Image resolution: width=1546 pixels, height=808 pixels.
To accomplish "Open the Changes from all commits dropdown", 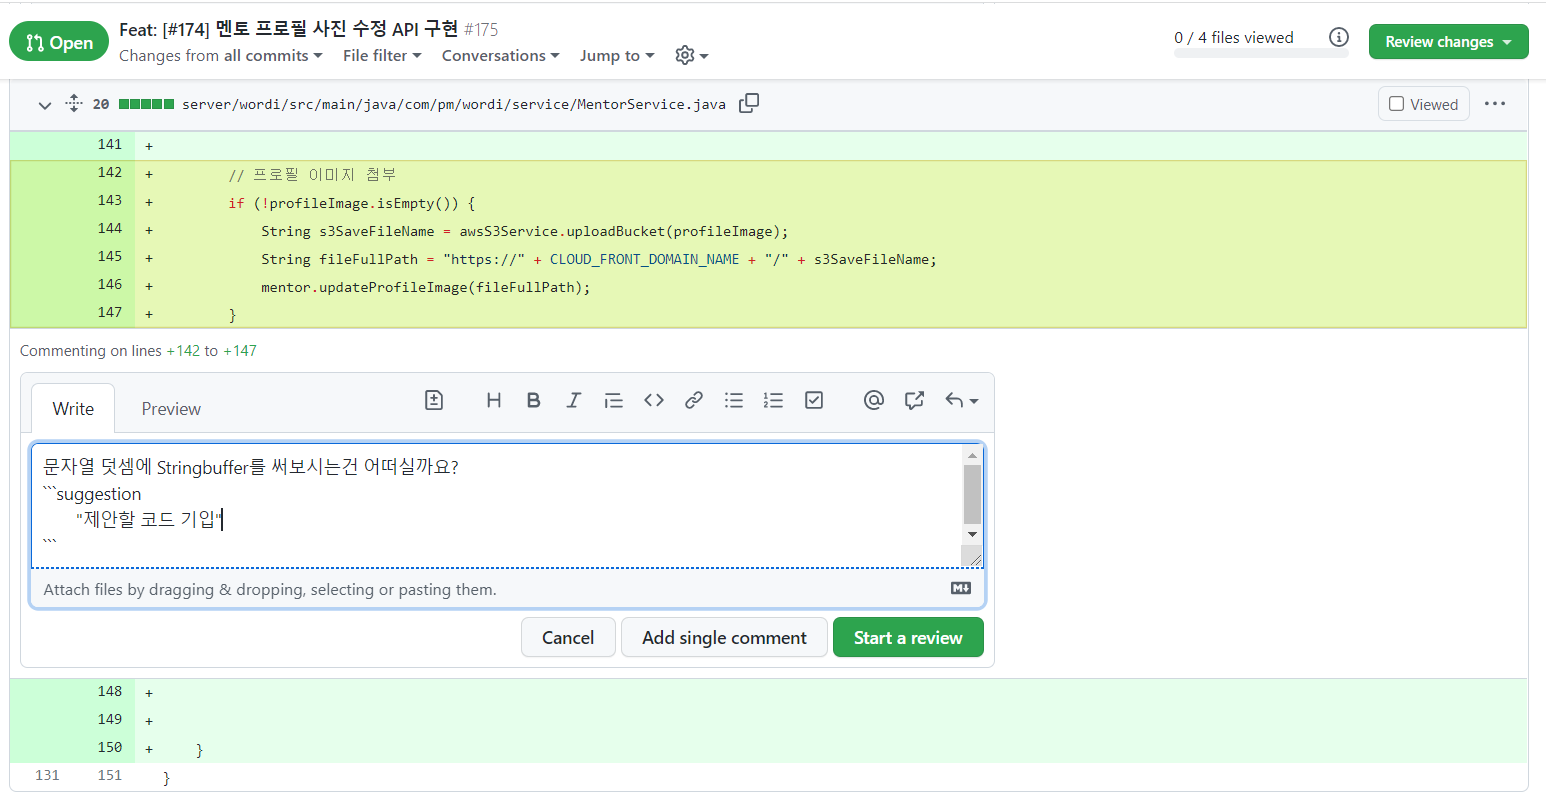I will (221, 56).
